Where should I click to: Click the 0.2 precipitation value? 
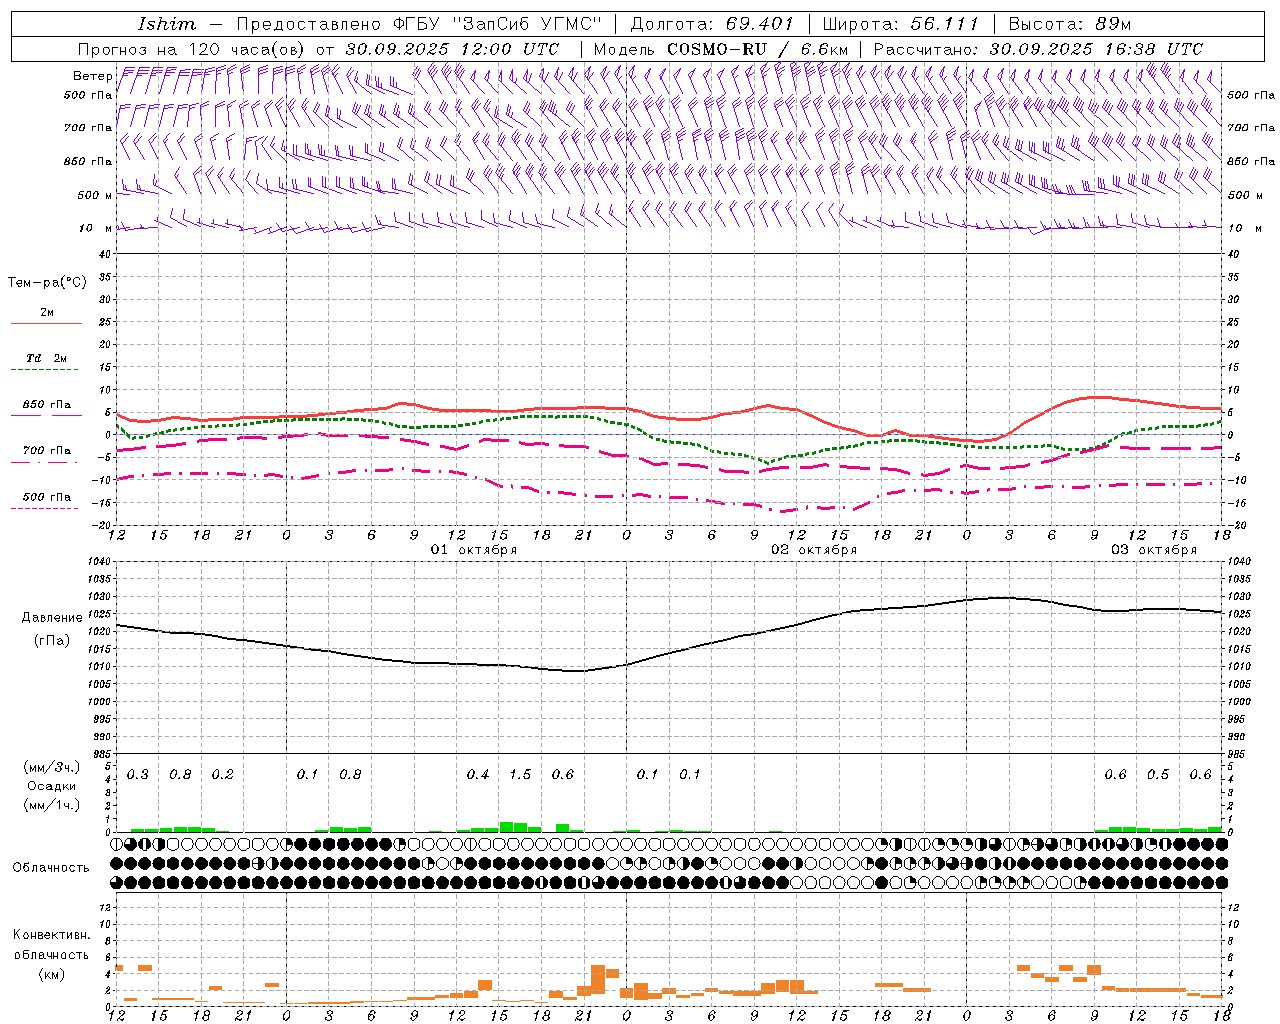(222, 775)
